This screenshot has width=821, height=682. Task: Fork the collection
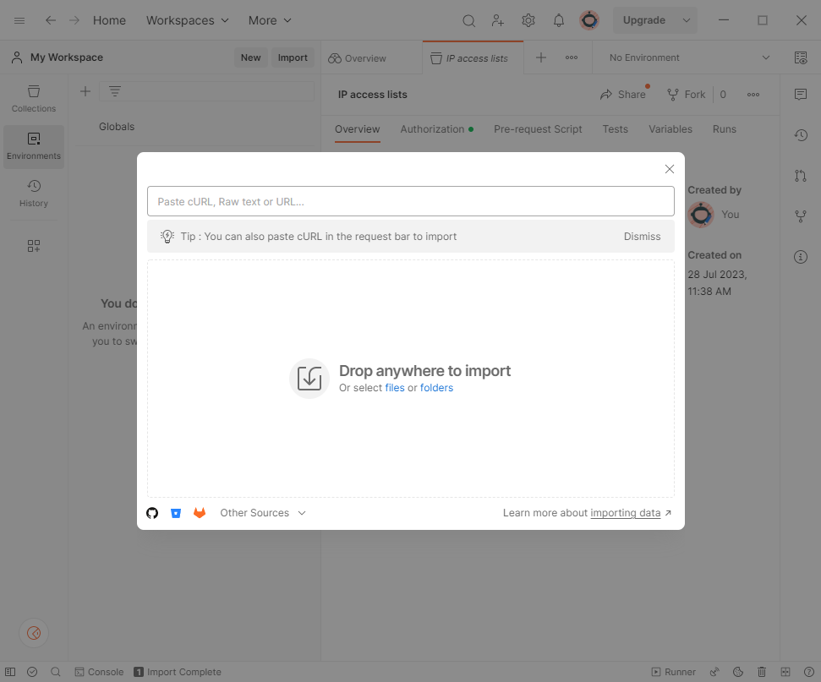686,95
